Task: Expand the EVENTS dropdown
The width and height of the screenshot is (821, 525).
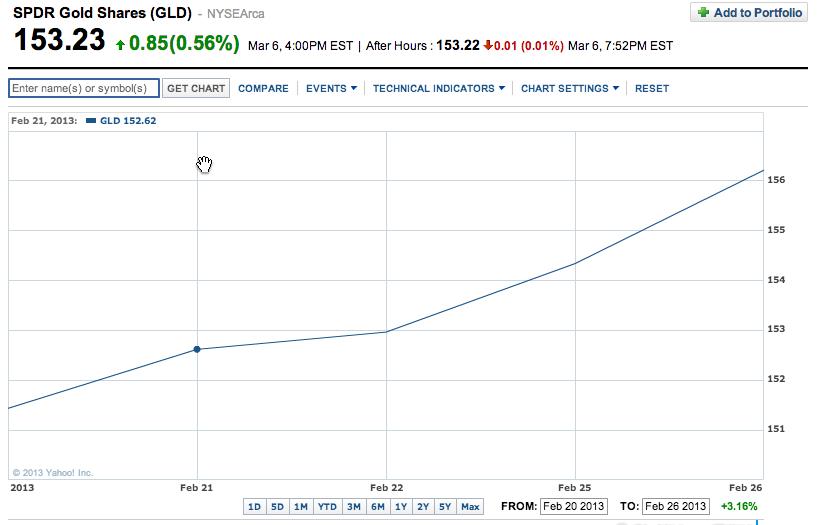Action: 331,88
